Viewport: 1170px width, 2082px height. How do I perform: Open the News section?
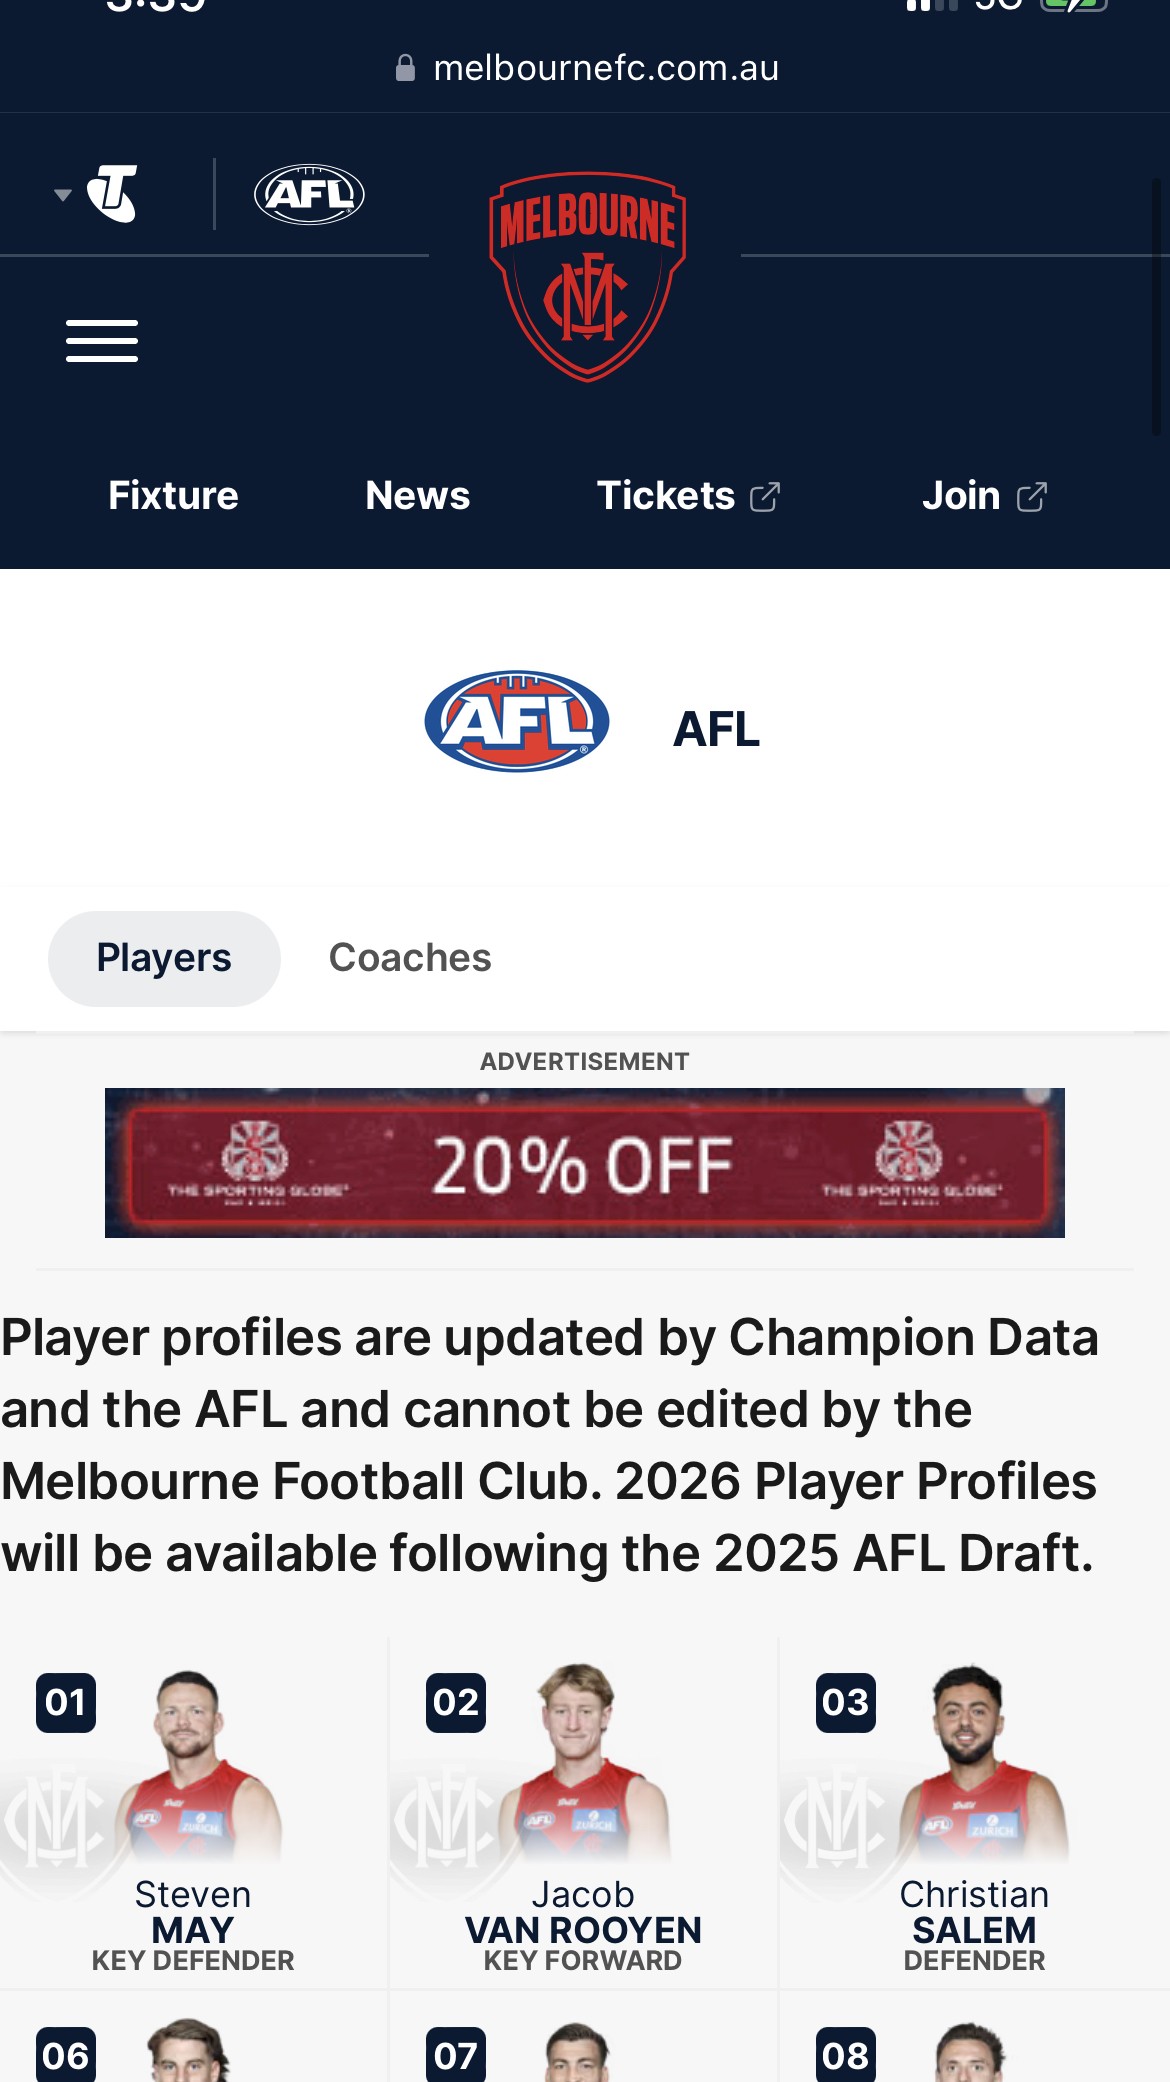tap(417, 496)
